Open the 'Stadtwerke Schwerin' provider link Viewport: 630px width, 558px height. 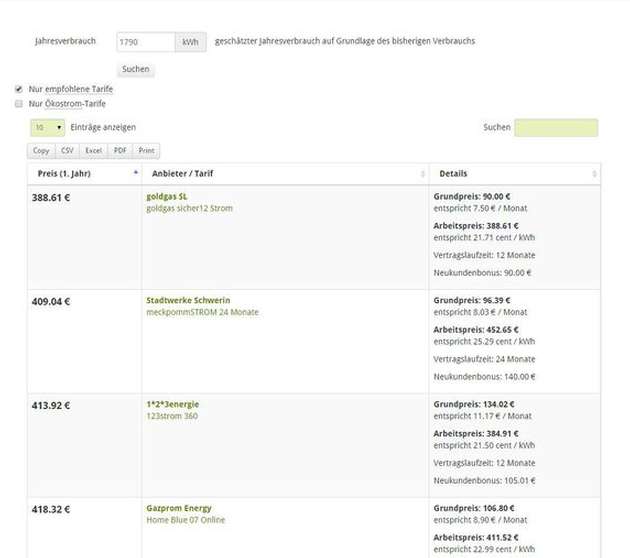(x=188, y=300)
